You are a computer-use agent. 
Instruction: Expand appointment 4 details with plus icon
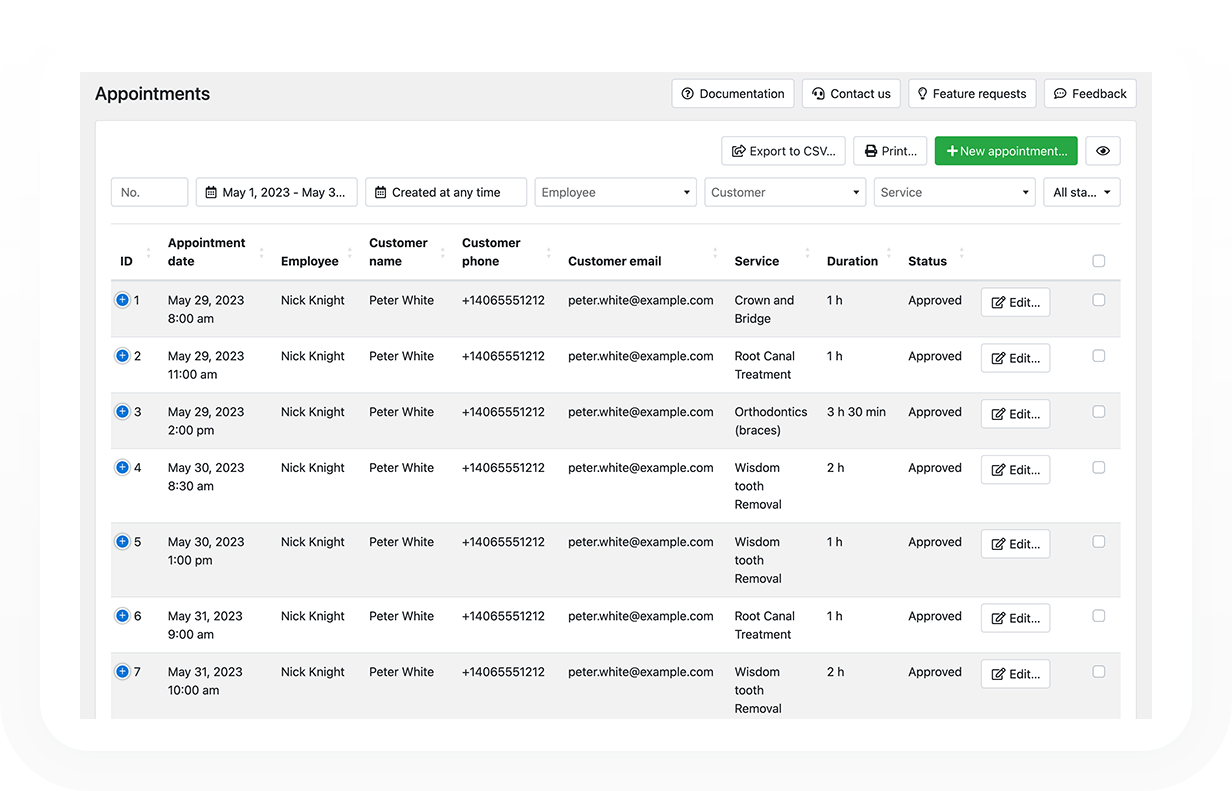coord(122,468)
